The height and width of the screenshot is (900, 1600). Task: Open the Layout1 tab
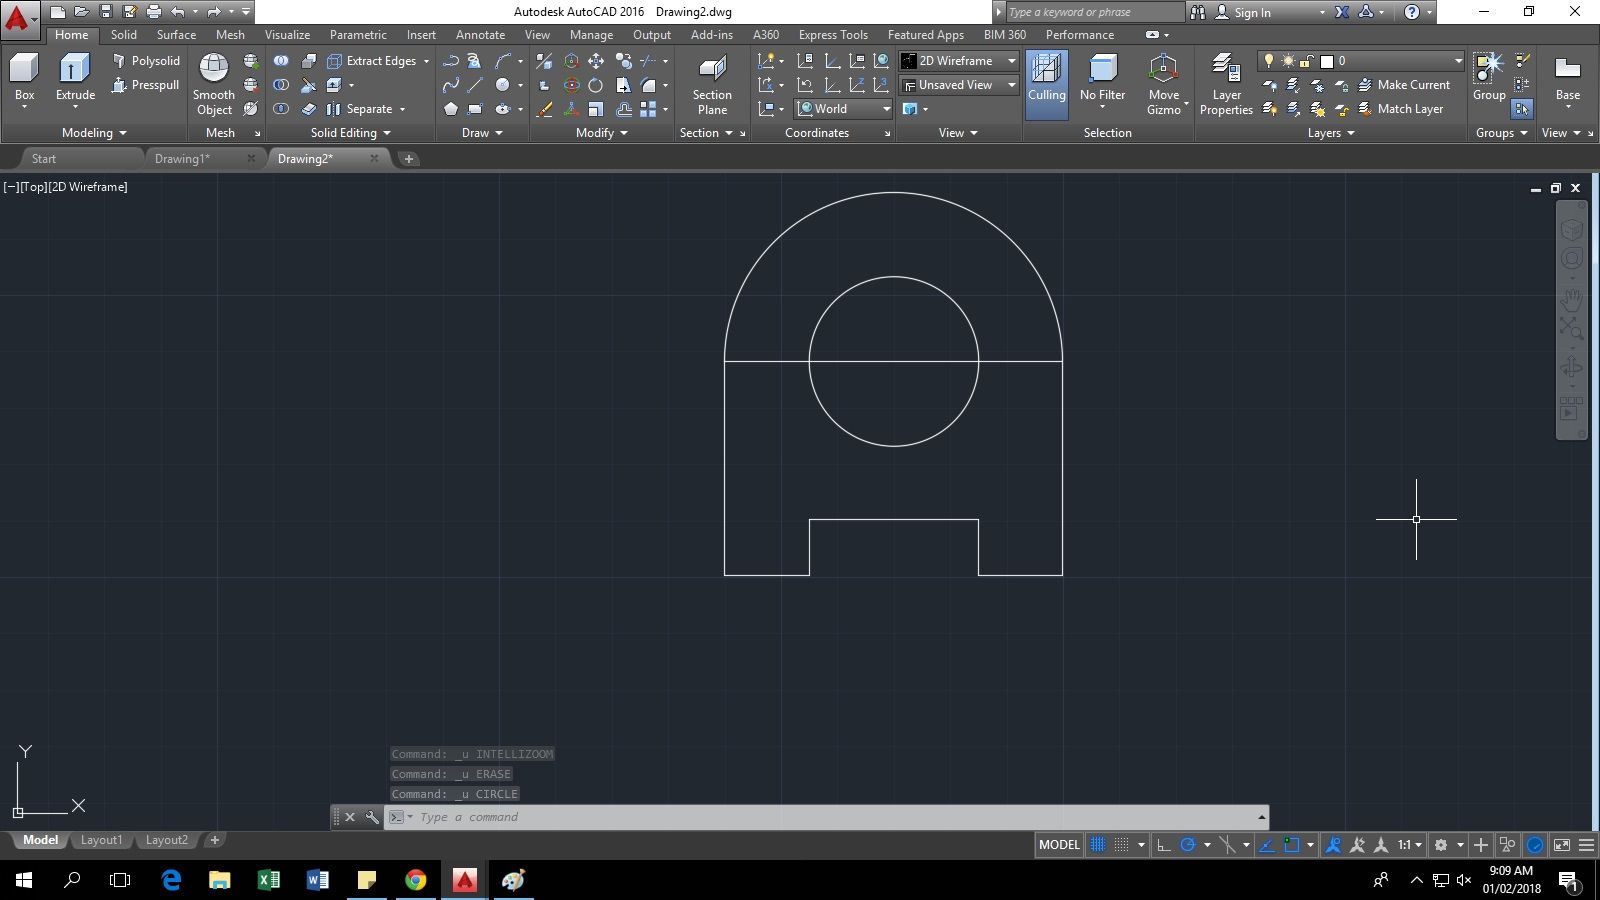click(101, 840)
